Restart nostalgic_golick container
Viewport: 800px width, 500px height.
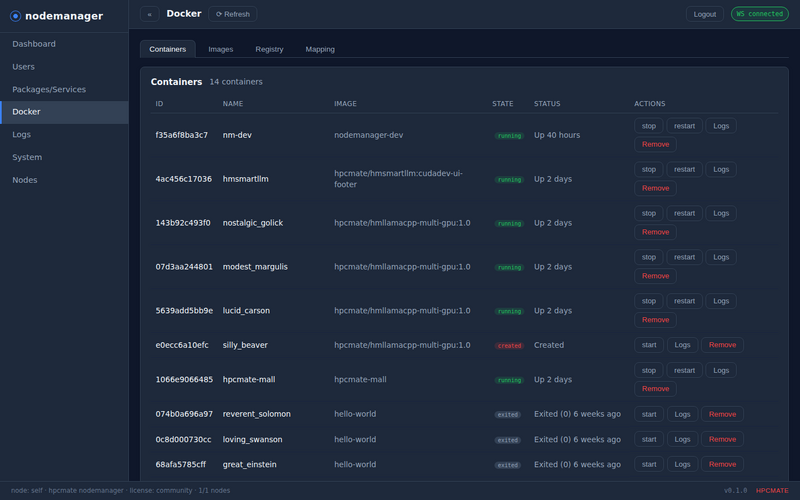[x=684, y=213]
